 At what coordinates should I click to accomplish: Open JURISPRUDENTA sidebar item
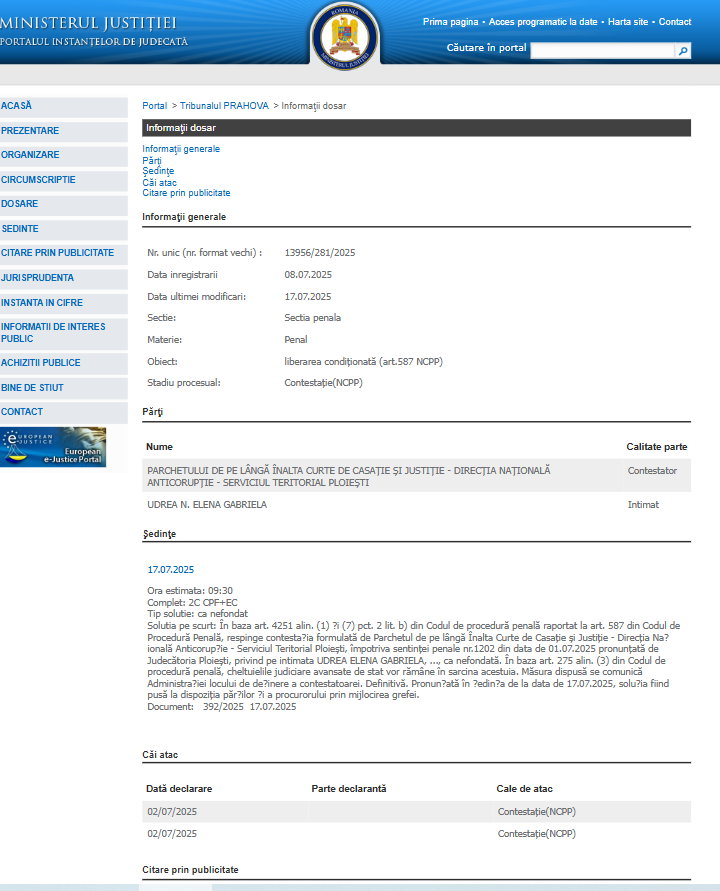[x=64, y=278]
